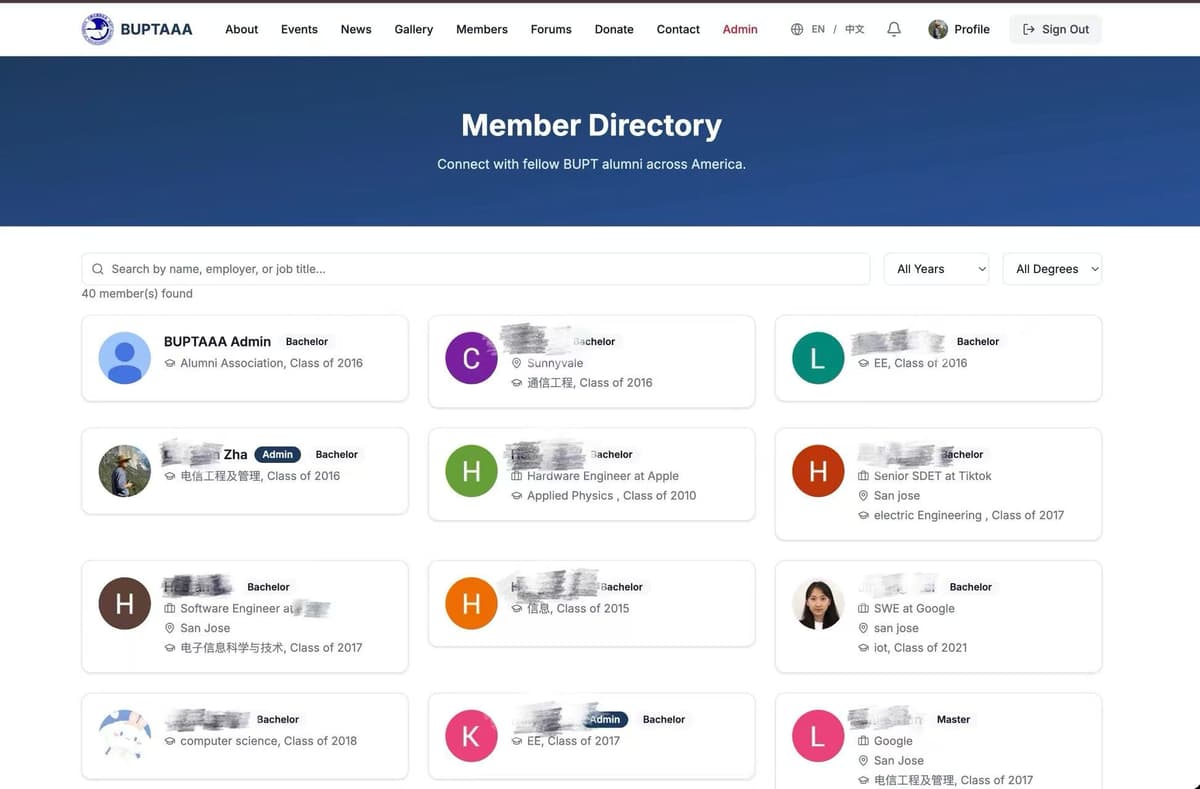
Task: Open notifications bell
Action: pyautogui.click(x=894, y=29)
